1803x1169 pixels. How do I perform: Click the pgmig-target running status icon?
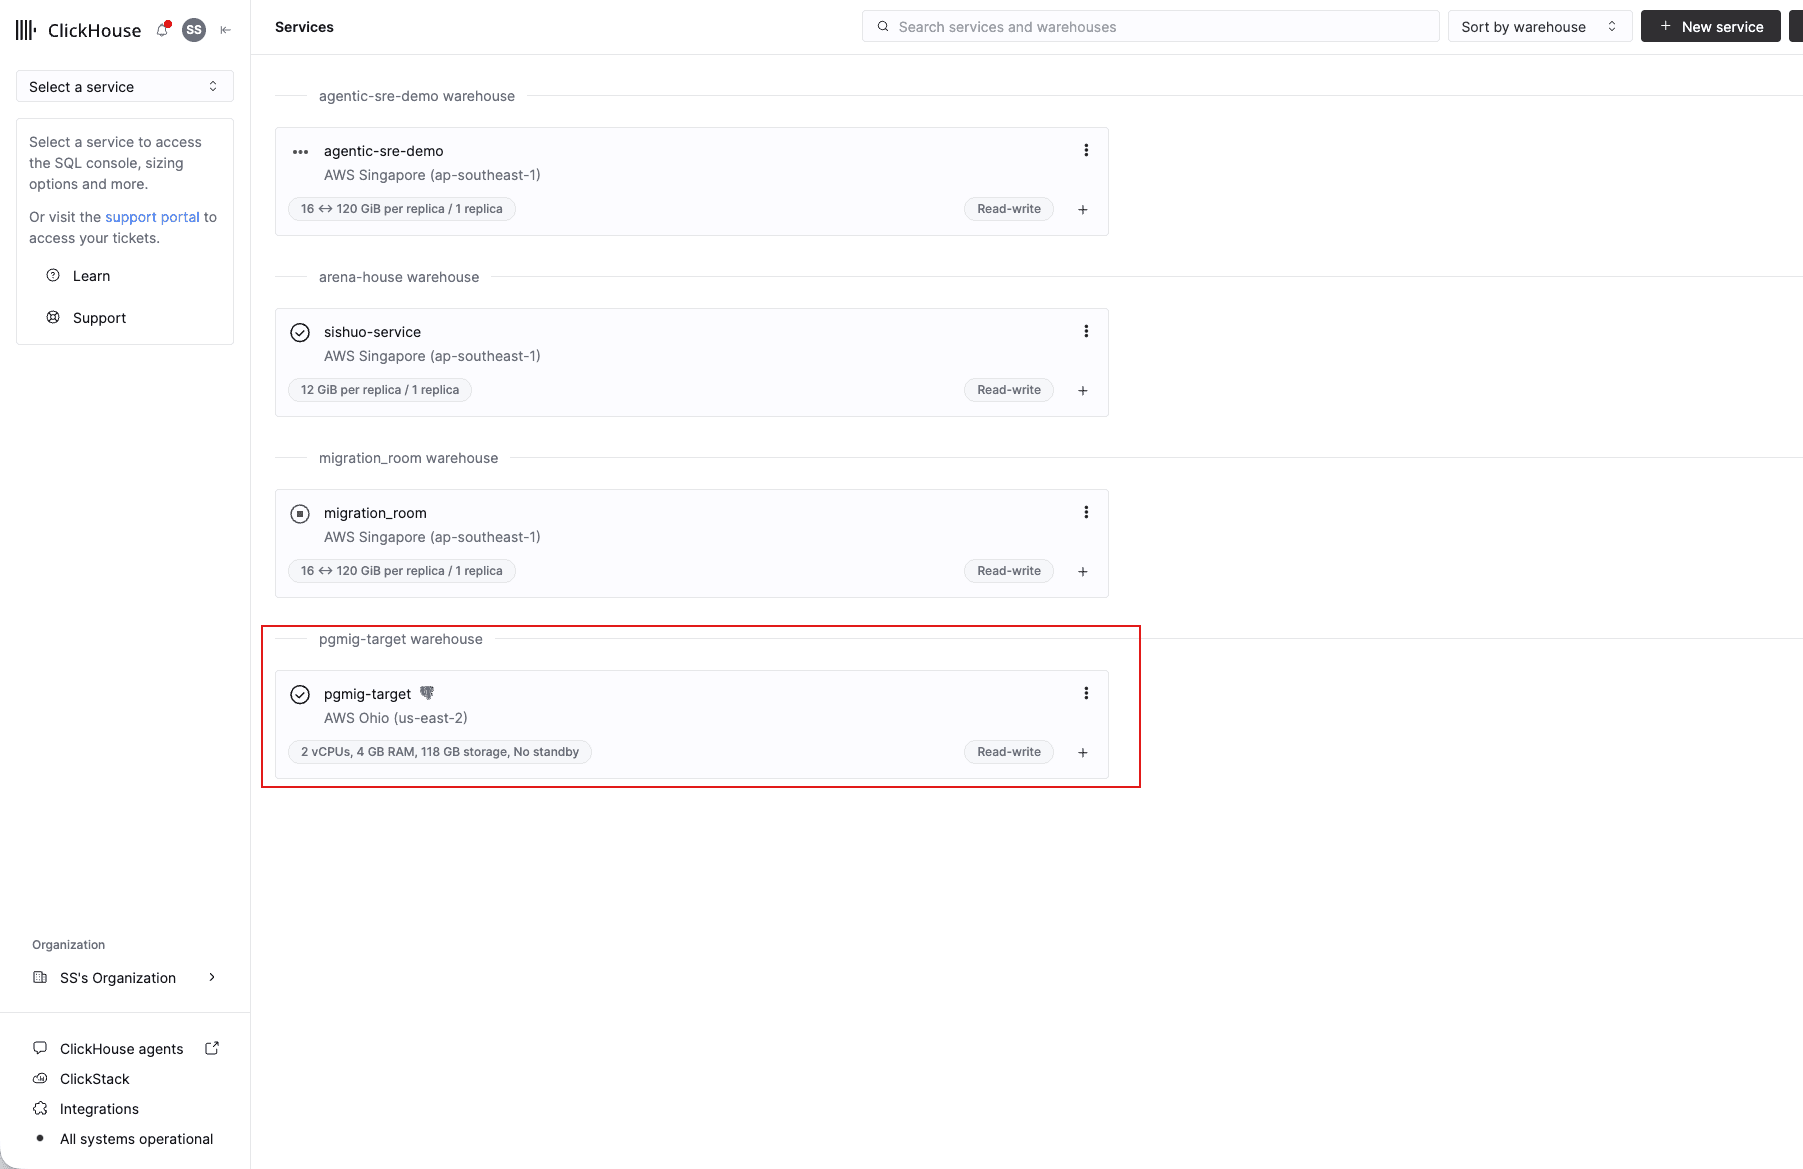pyautogui.click(x=300, y=695)
